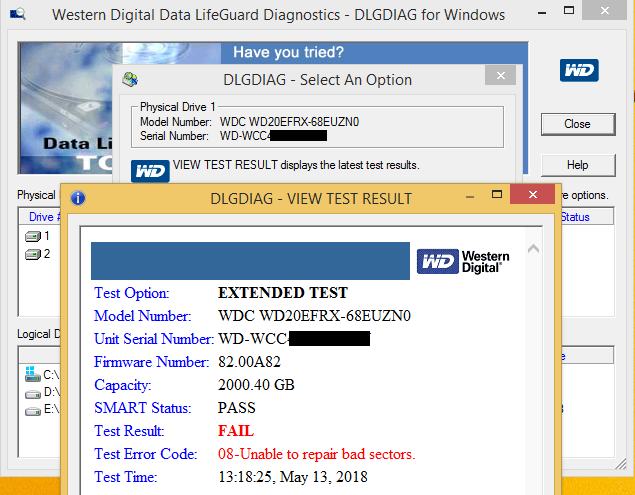Select the C:\ logical drive icon
Viewport: 635px width, 495px height.
tap(32, 374)
